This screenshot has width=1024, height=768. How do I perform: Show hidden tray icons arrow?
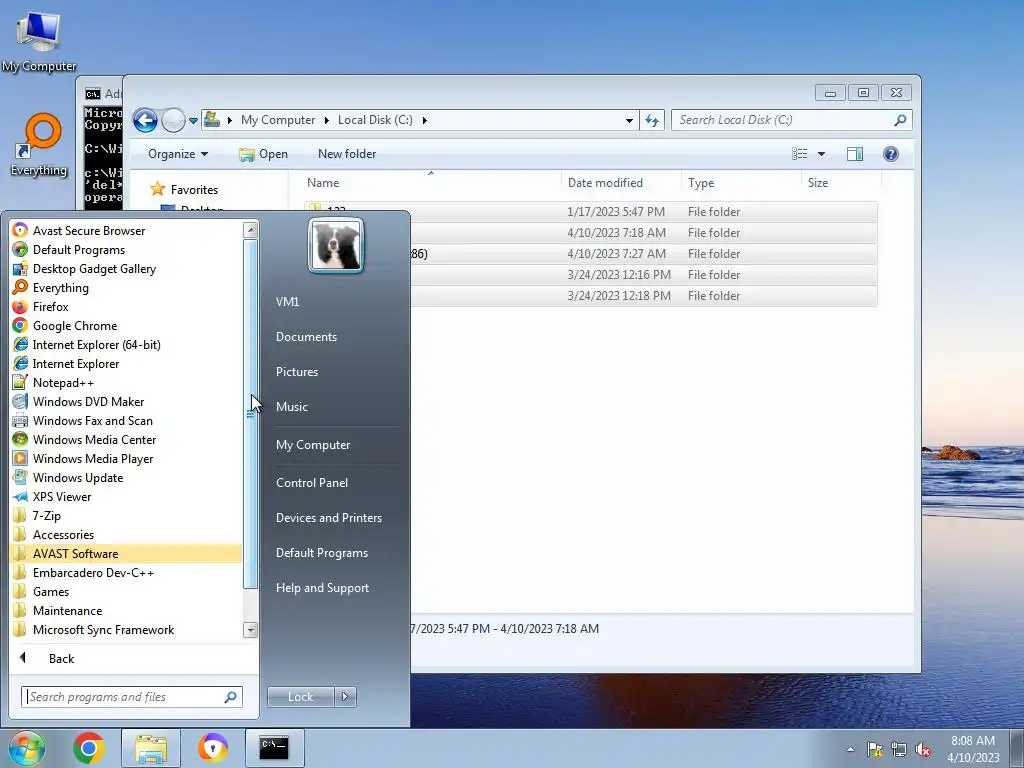[850, 749]
